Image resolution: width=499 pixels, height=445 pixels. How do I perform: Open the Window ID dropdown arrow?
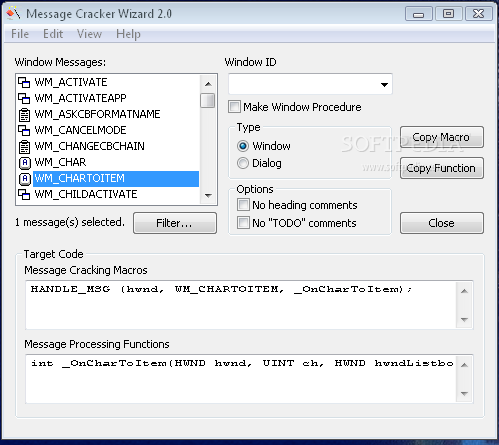[384, 85]
